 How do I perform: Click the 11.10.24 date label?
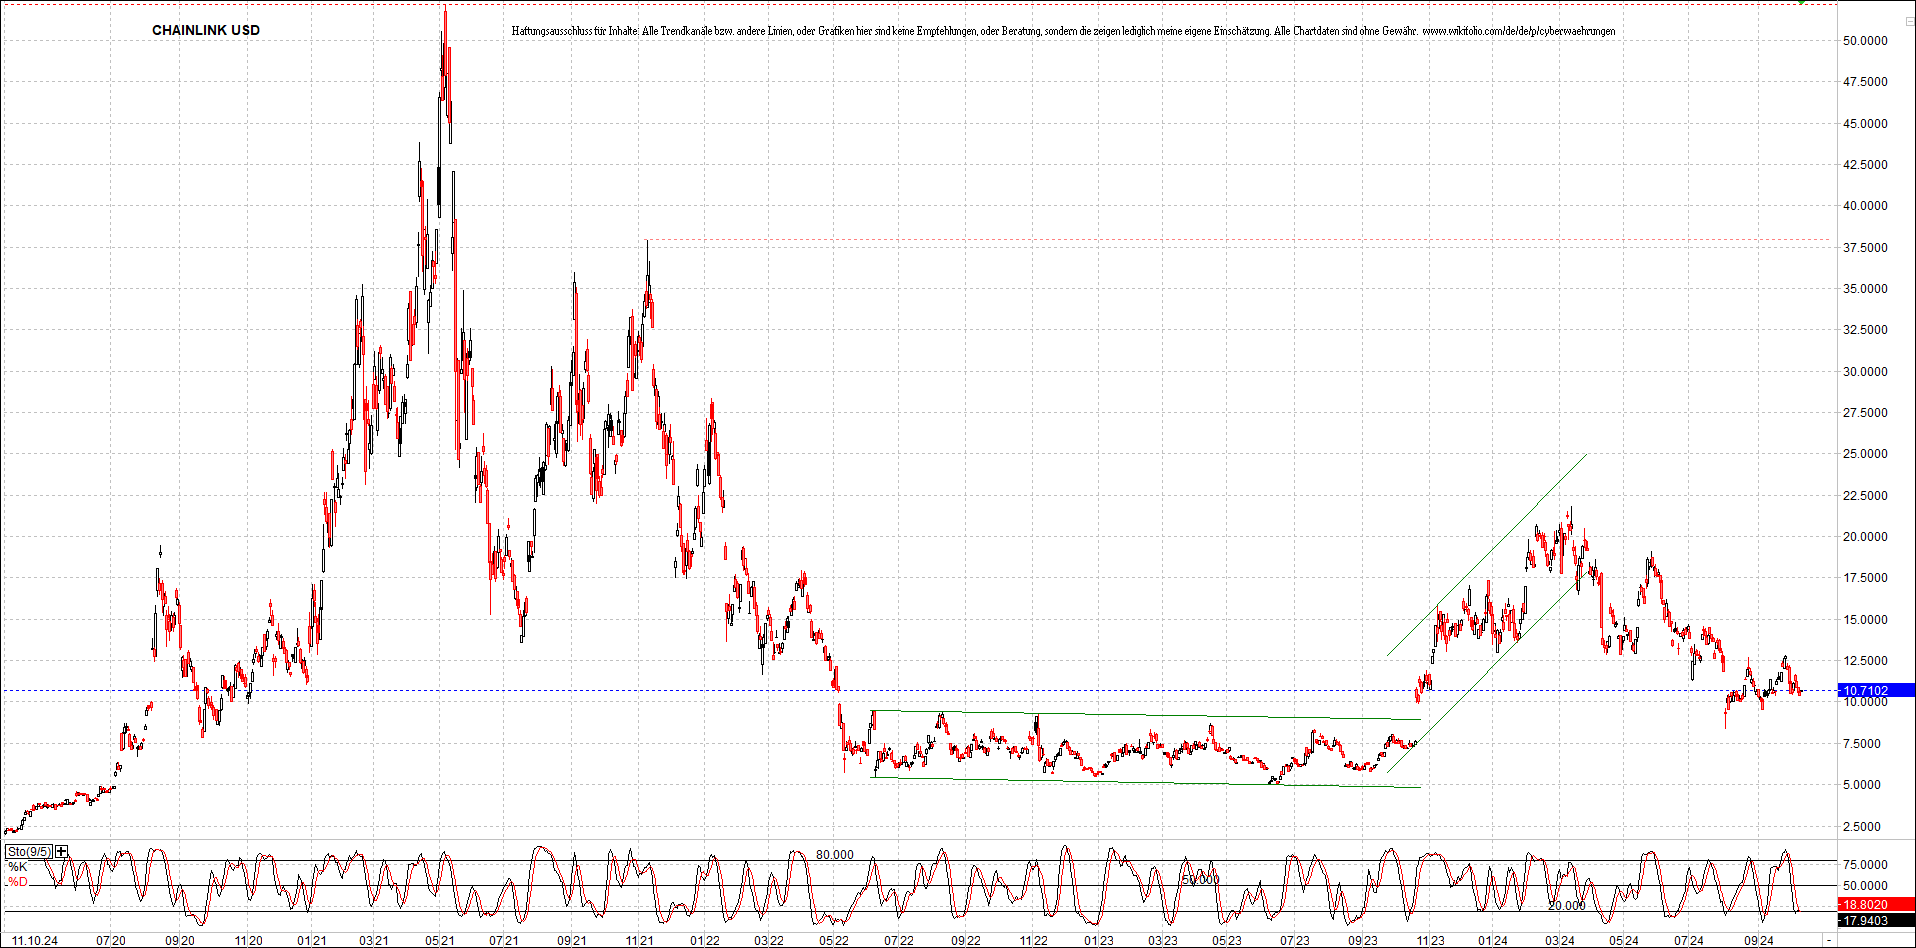click(x=35, y=941)
